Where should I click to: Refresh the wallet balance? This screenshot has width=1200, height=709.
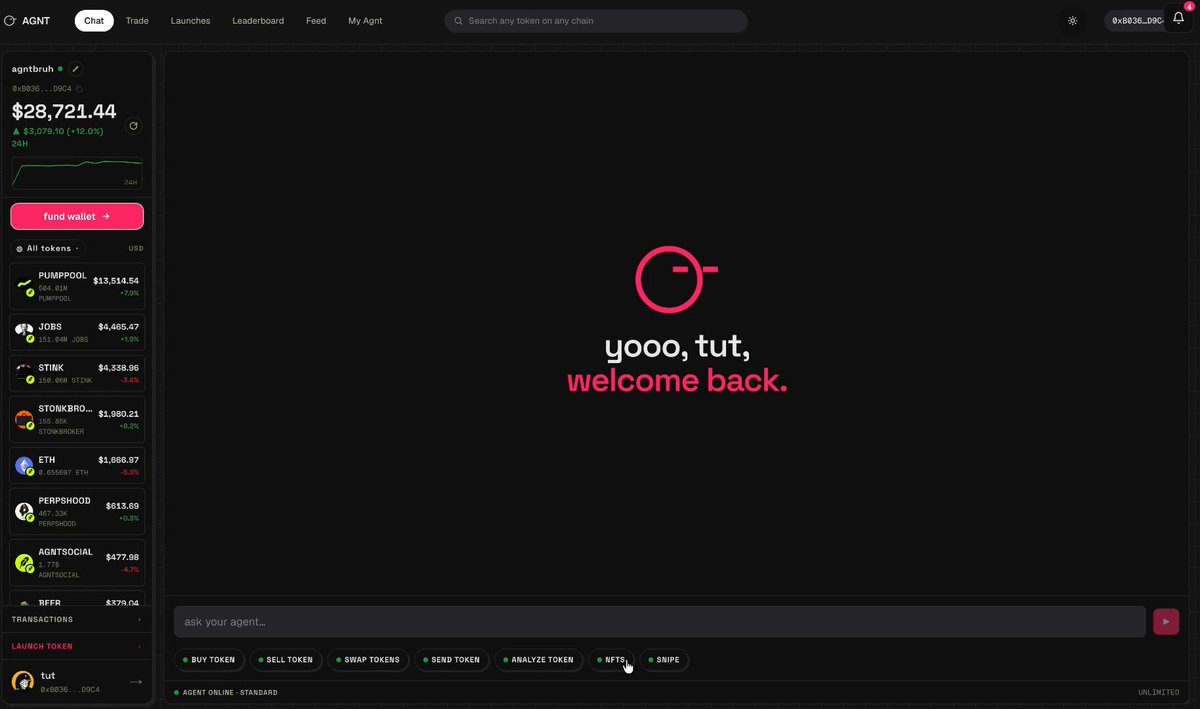[133, 126]
